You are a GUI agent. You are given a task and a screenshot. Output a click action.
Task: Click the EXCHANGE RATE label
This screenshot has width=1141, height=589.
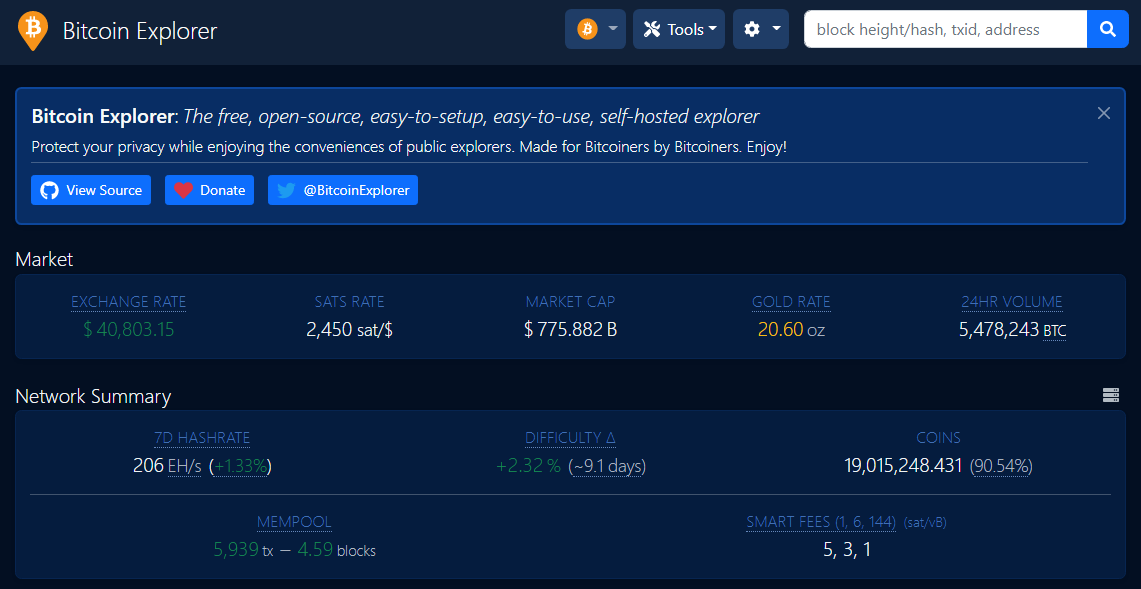(x=128, y=301)
